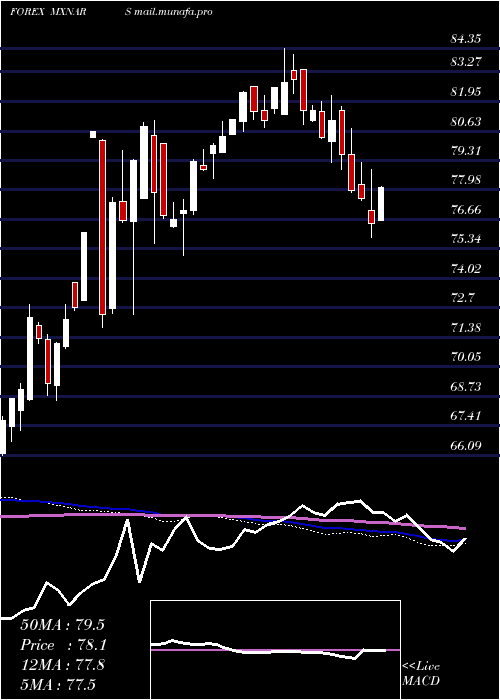Click the 83.27 price axis label

(x=466, y=62)
